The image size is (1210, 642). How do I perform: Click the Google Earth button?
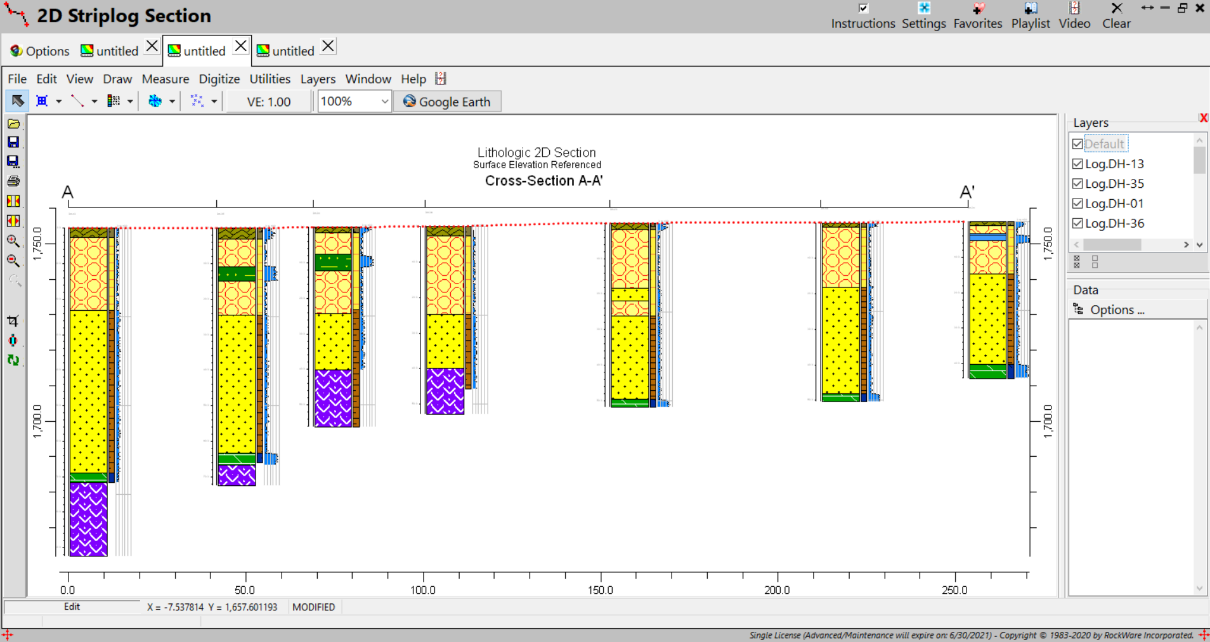446,101
